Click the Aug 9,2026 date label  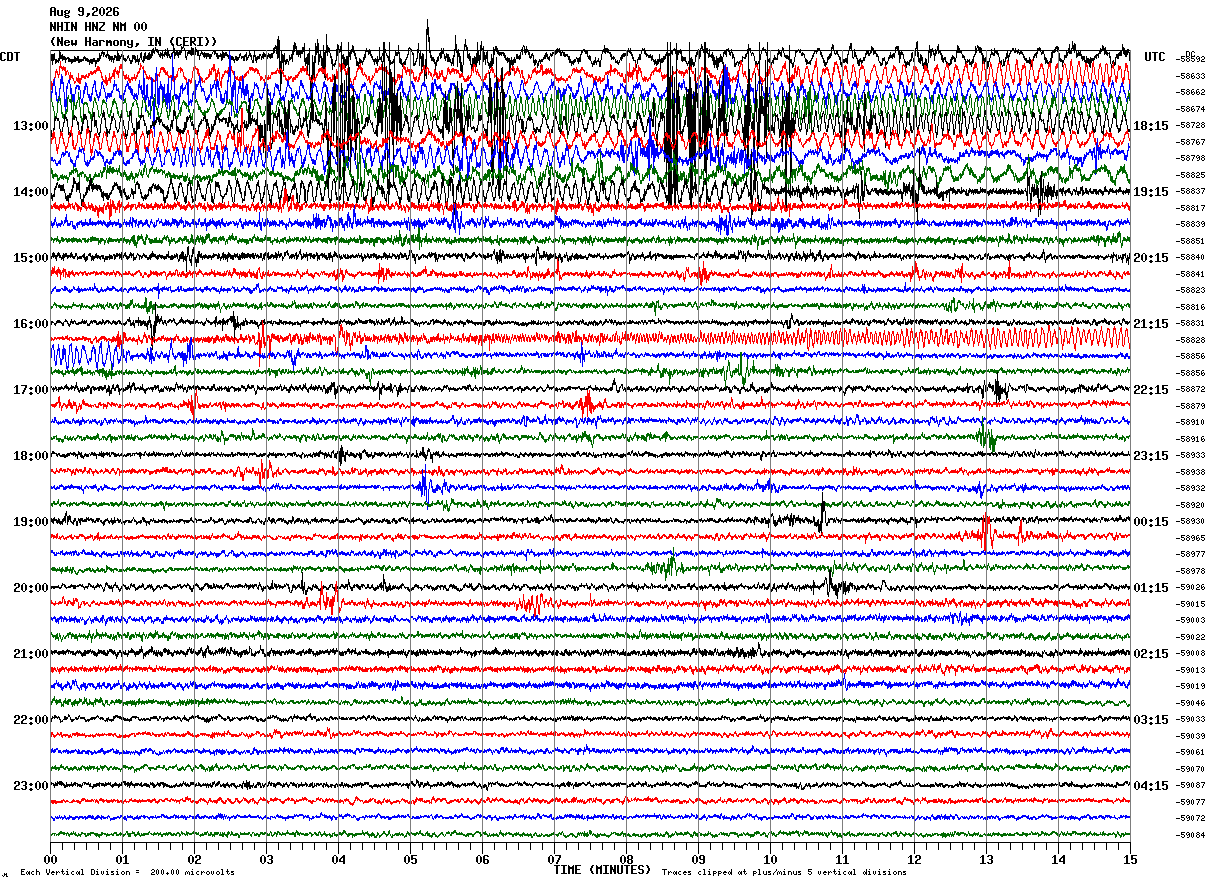84,12
